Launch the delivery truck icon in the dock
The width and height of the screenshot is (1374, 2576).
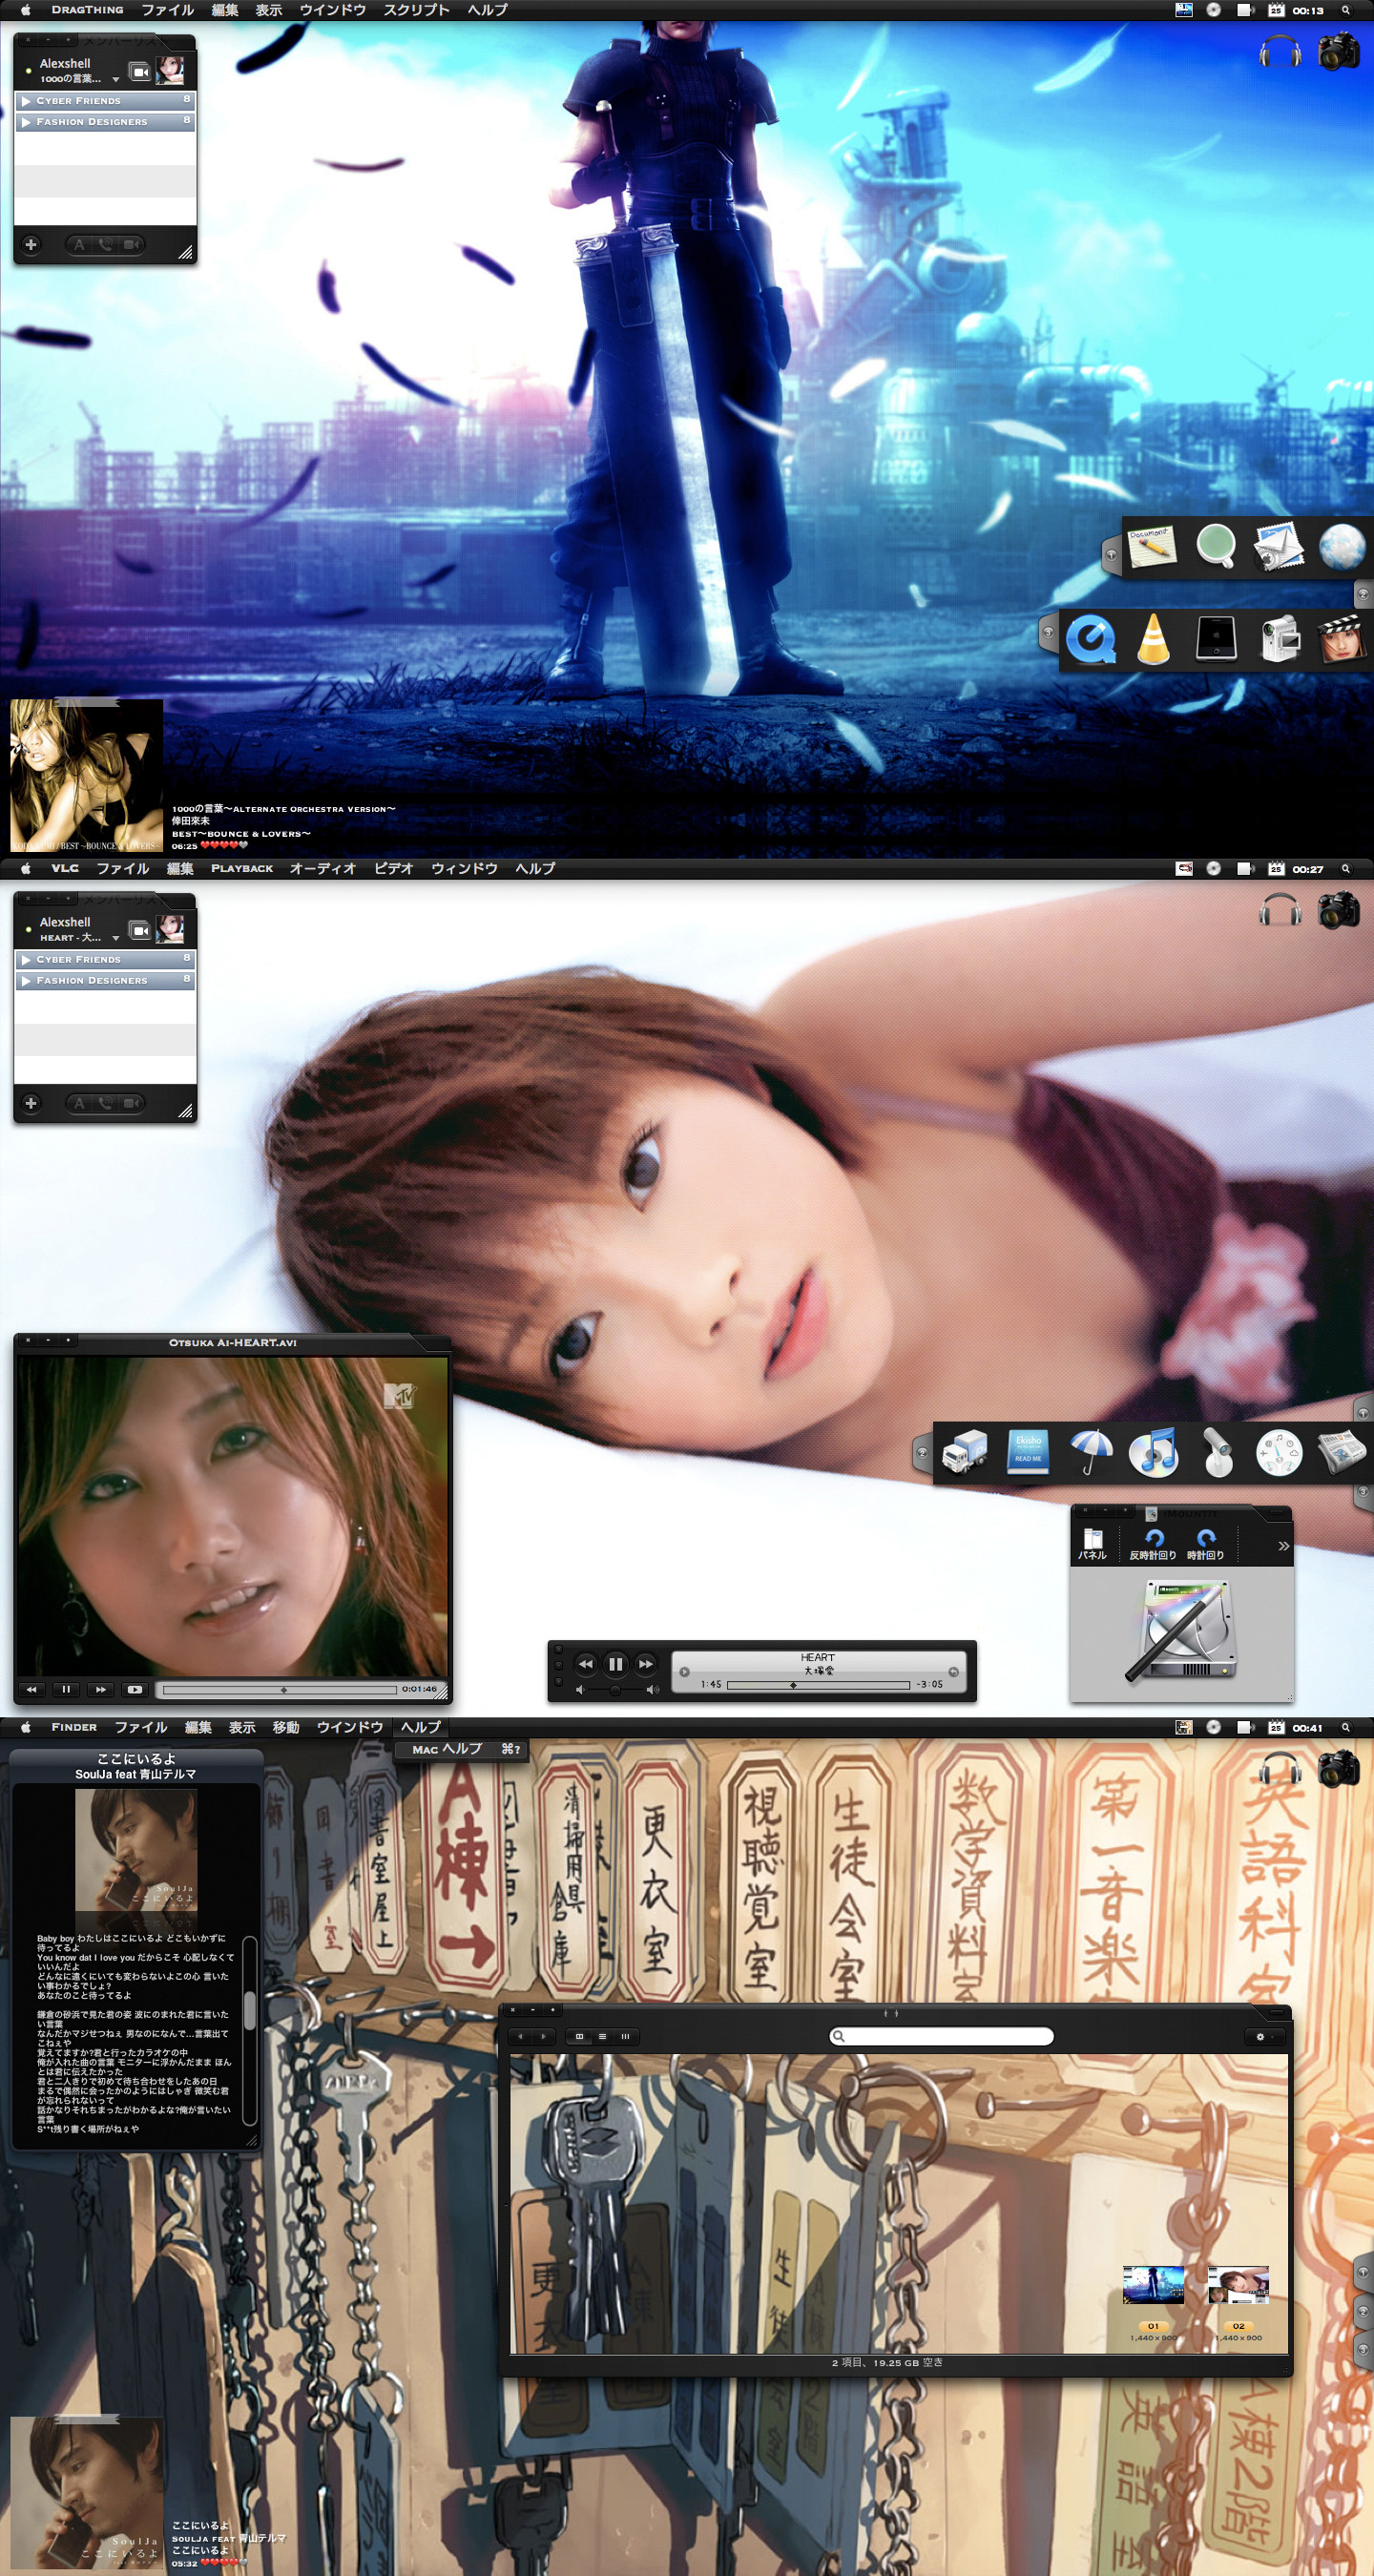point(965,1452)
